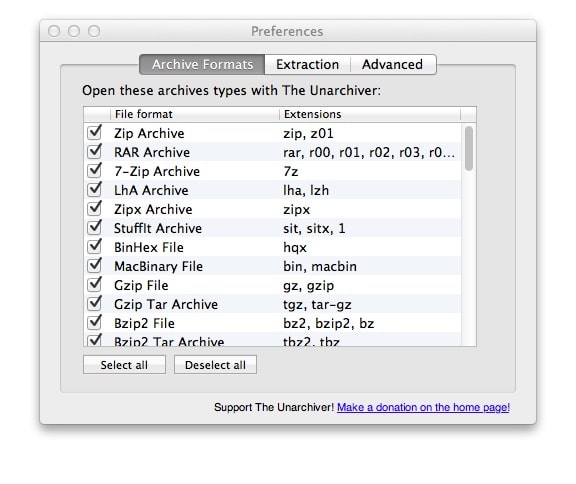576x484 pixels.
Task: Close the Preferences window
Action: [54, 31]
